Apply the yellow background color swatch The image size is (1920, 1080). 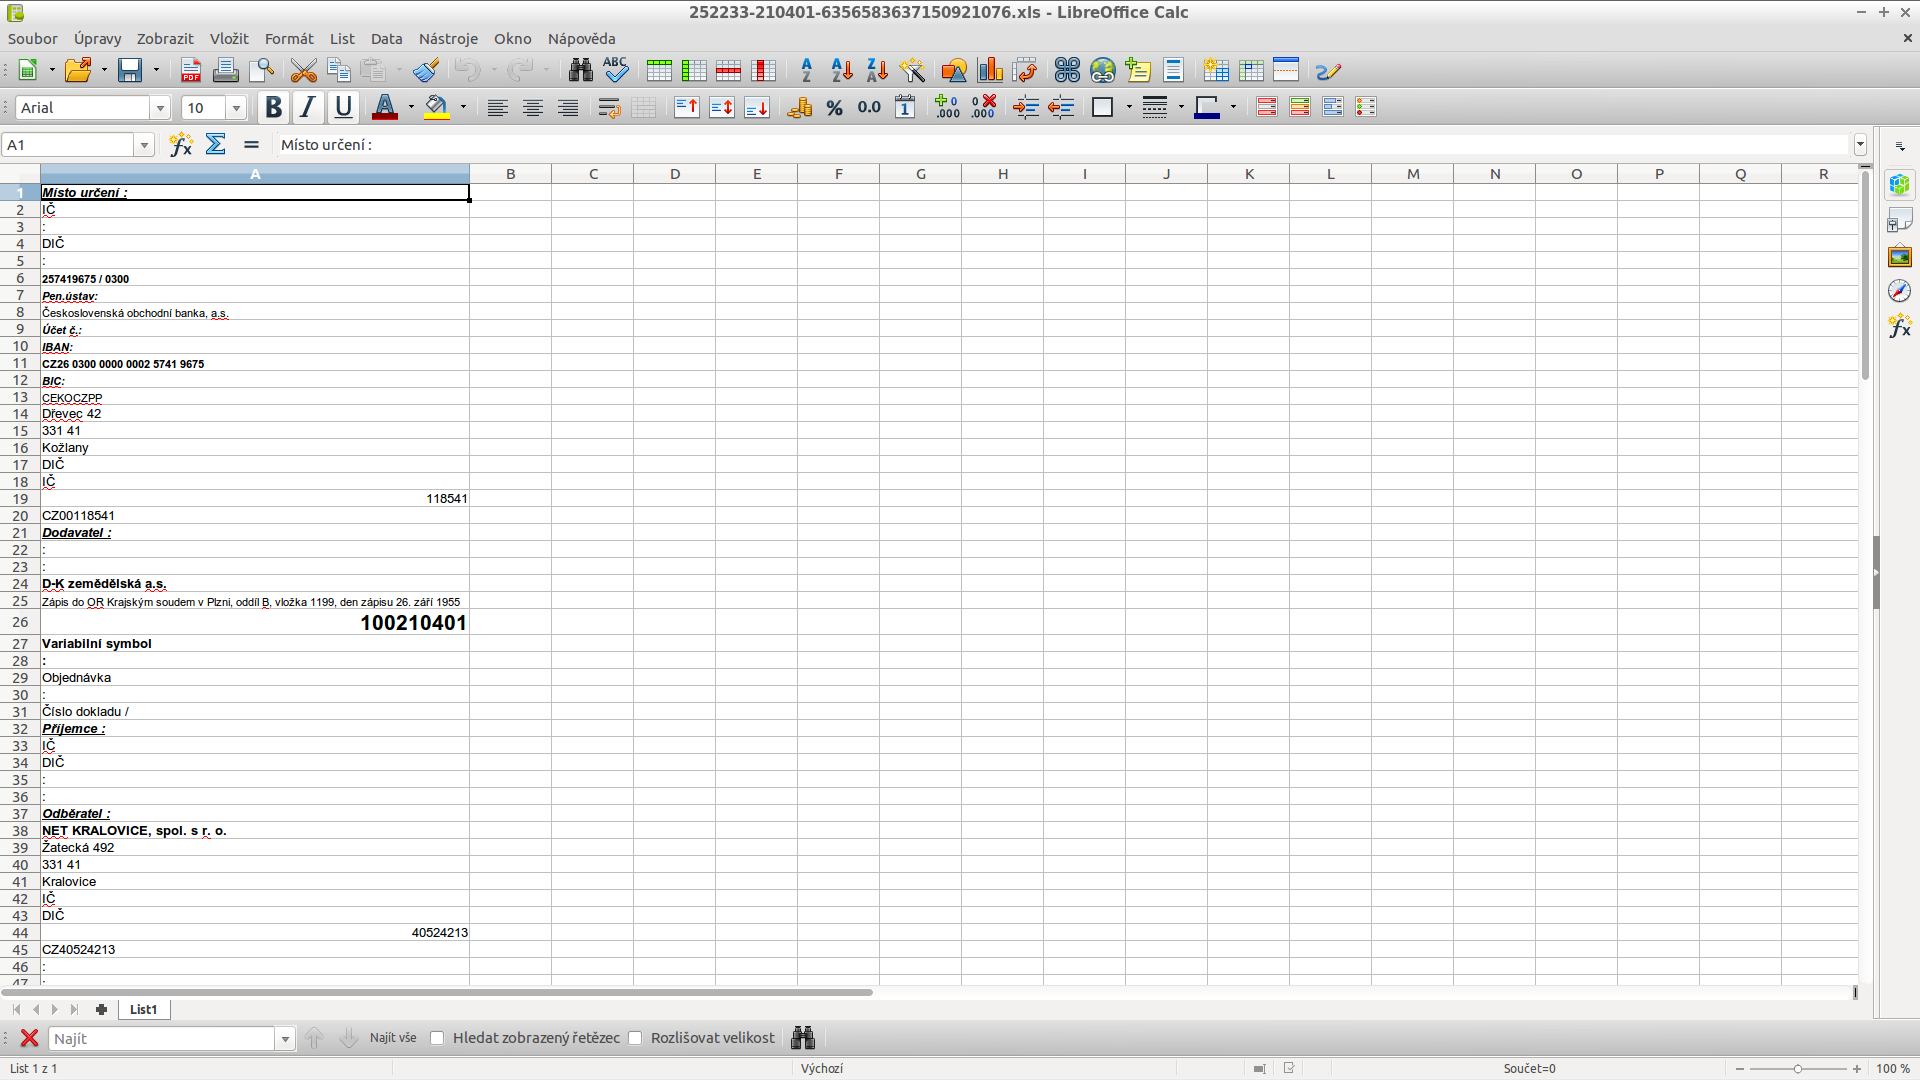coord(437,107)
